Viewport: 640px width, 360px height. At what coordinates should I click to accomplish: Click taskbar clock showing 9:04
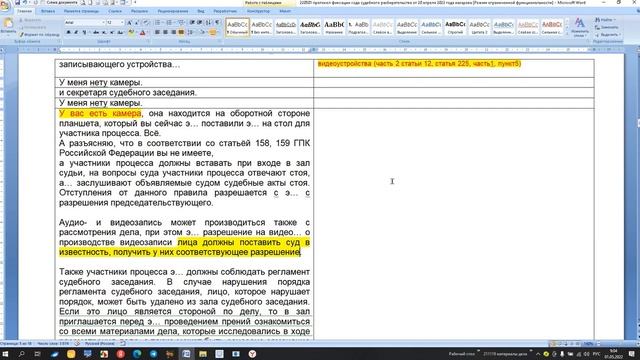(x=613, y=354)
